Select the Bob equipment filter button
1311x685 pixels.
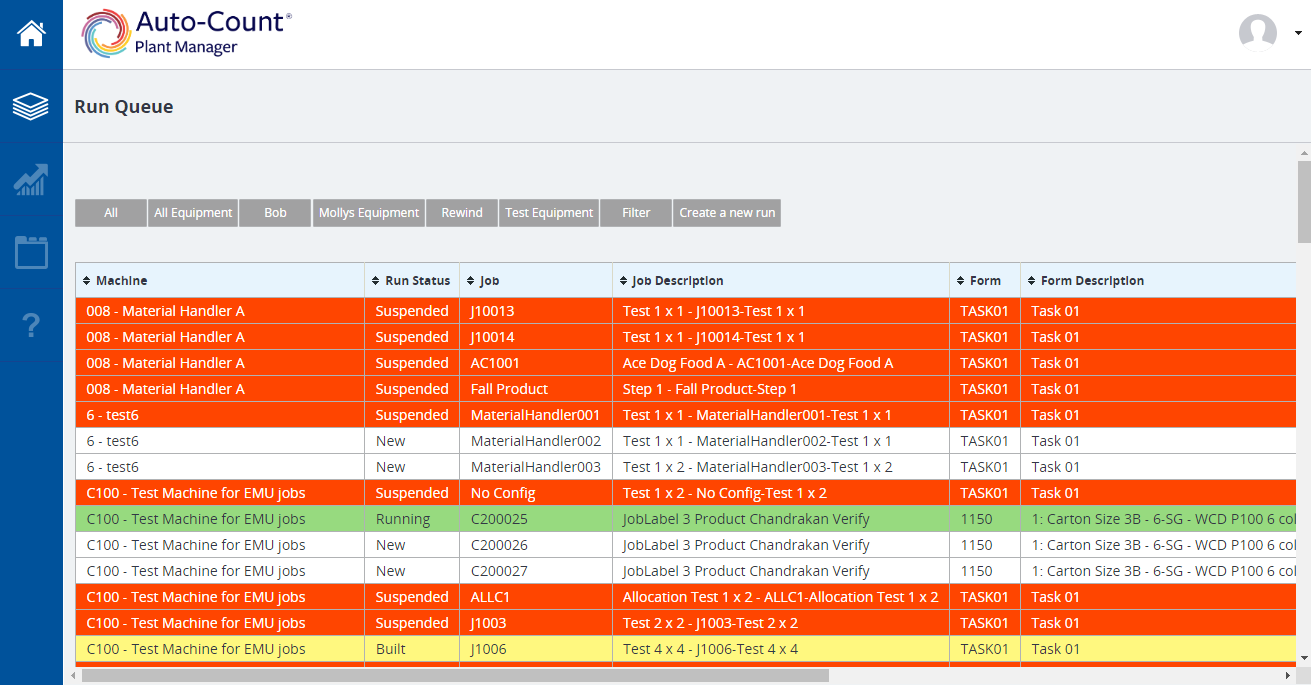click(274, 212)
